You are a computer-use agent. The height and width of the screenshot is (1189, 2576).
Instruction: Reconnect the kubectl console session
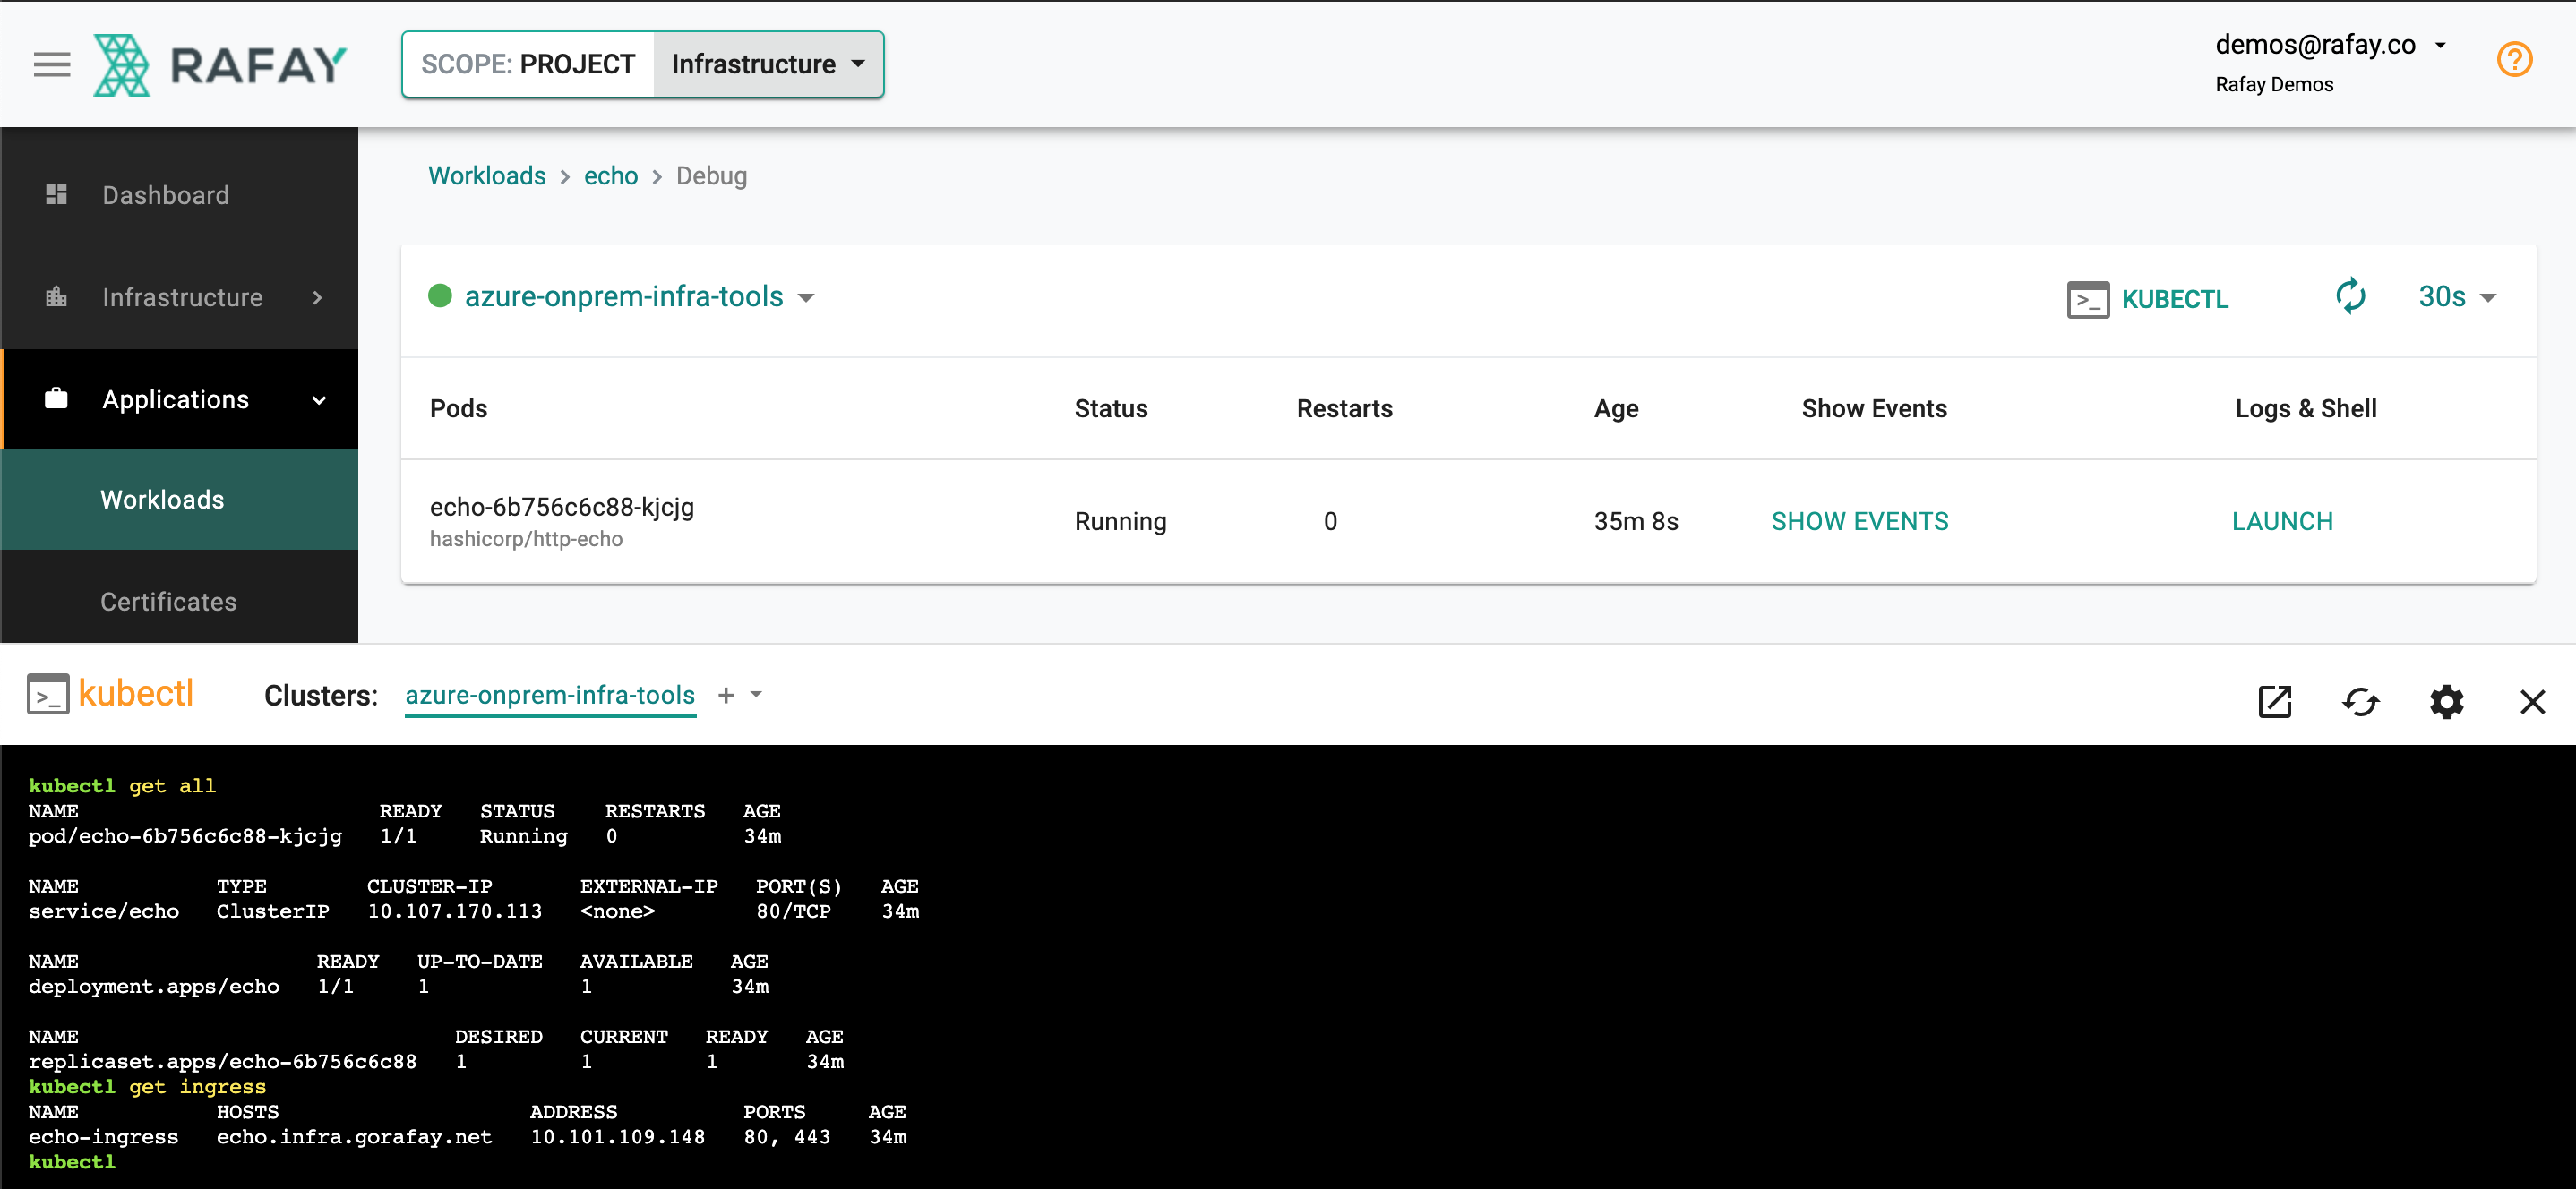[2361, 701]
